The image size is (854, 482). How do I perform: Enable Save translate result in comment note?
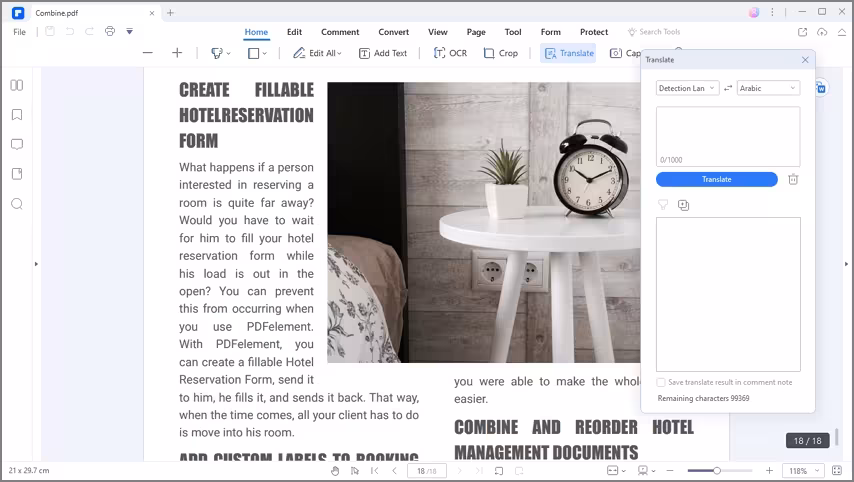pyautogui.click(x=661, y=382)
